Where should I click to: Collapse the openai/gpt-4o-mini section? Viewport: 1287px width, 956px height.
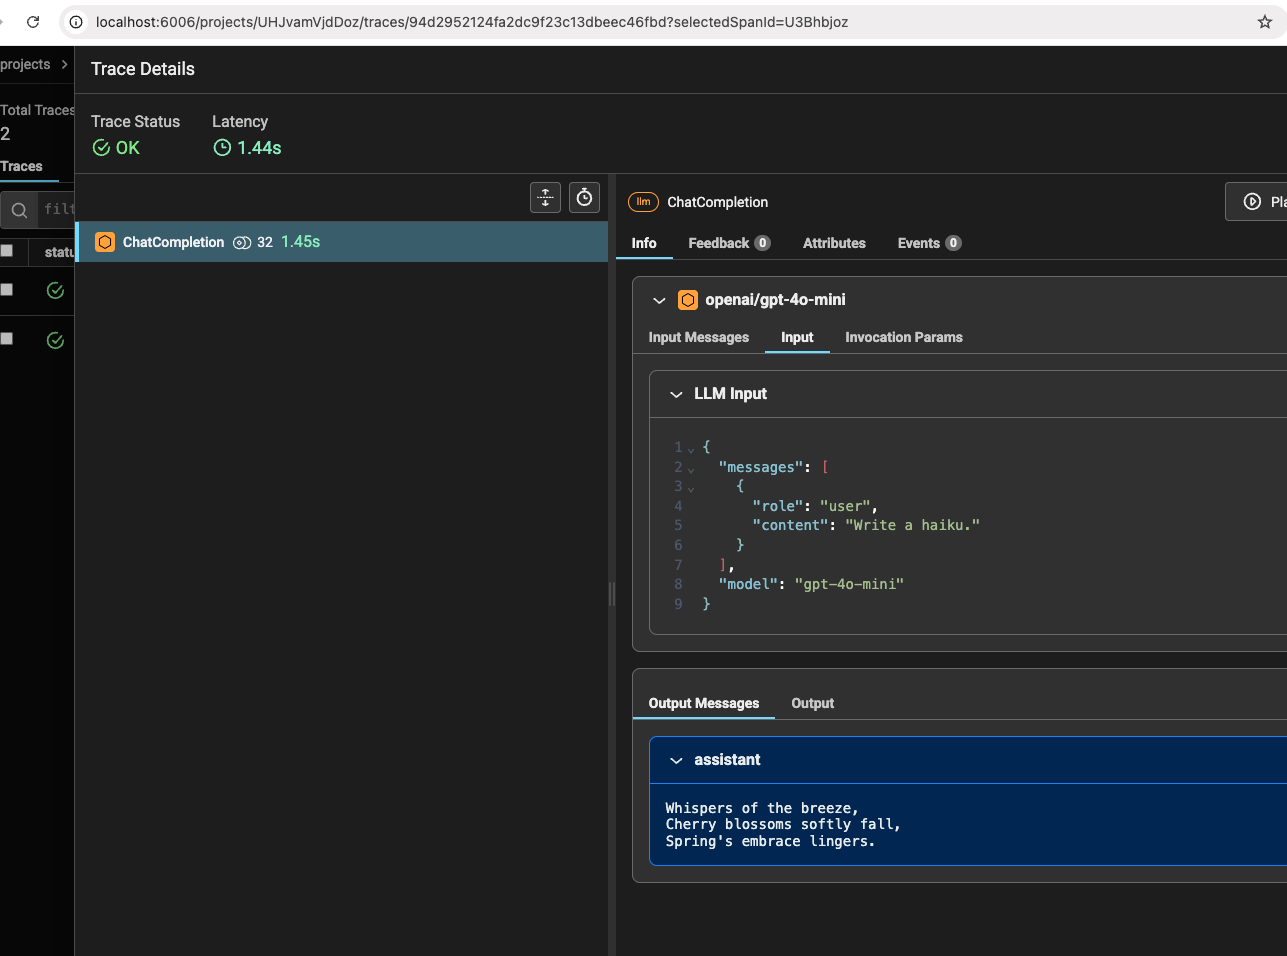pyautogui.click(x=659, y=300)
